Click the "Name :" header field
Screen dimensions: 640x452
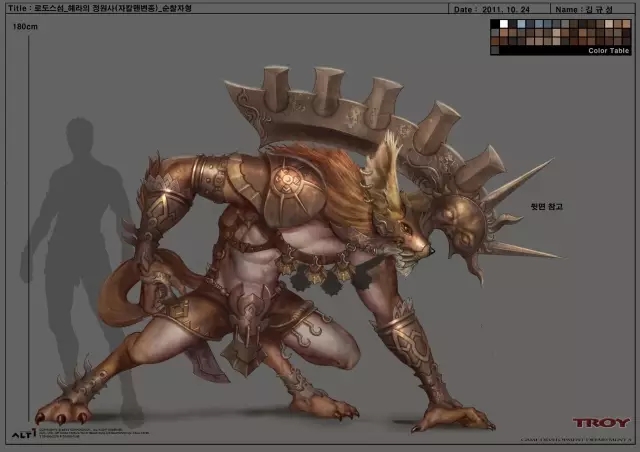coord(593,9)
